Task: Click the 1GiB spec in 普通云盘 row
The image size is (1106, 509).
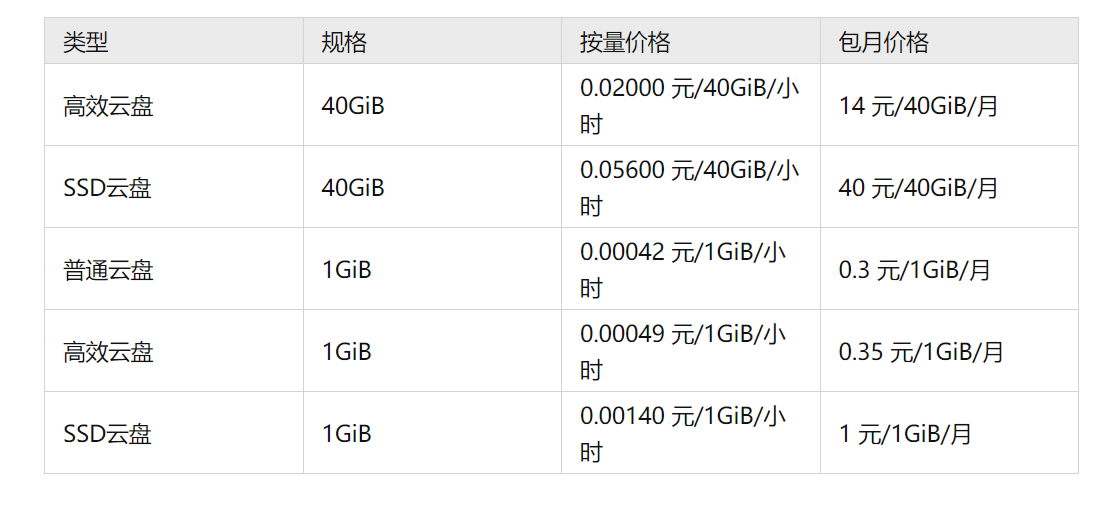Action: tap(347, 270)
